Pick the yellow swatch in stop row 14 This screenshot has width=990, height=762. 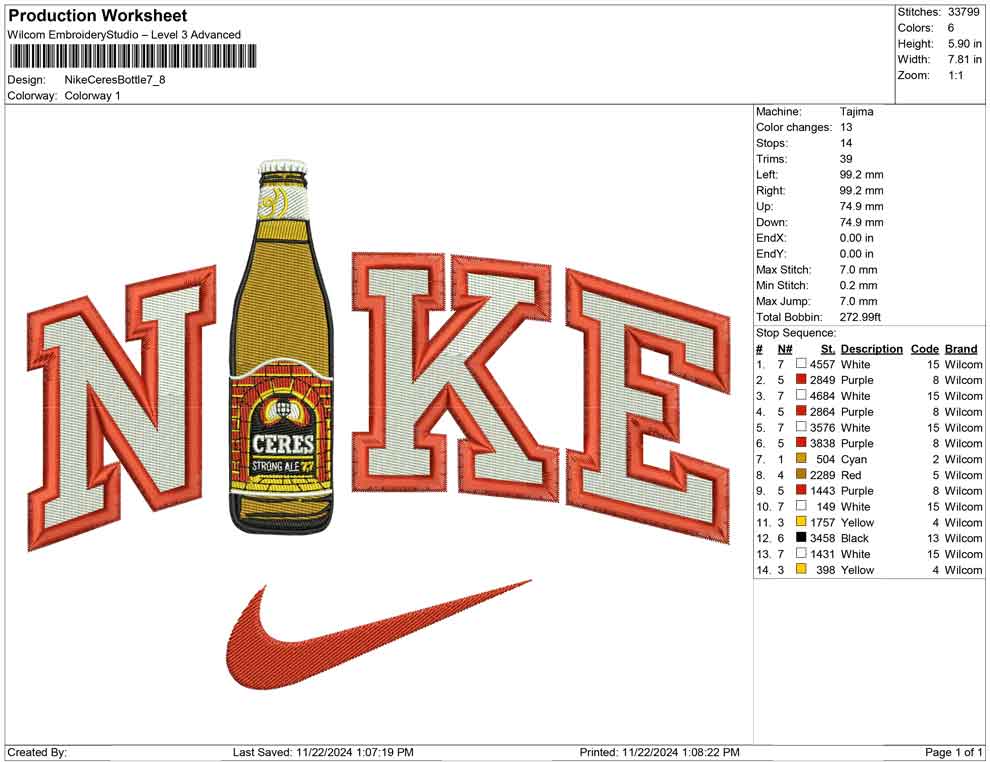[x=801, y=569]
